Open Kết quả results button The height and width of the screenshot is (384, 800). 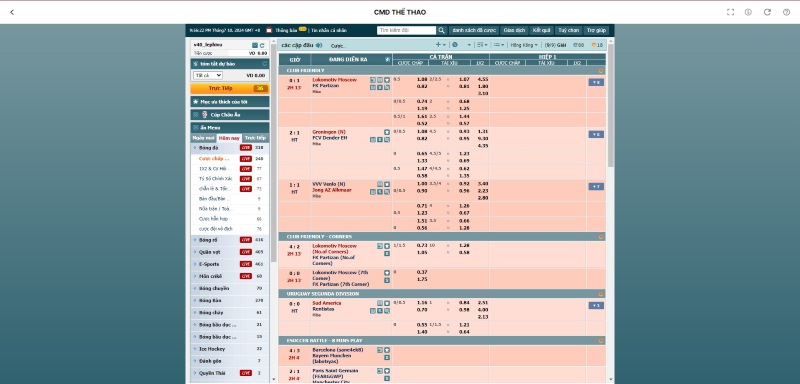[x=541, y=31]
